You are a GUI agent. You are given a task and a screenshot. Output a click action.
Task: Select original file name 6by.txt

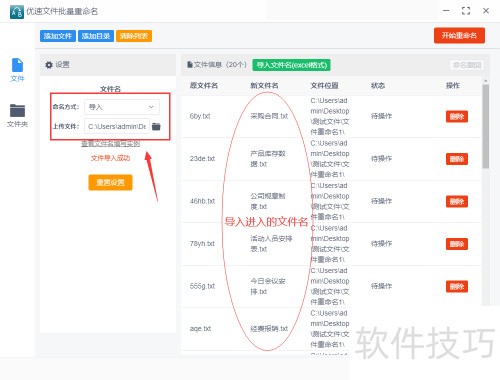[200, 116]
